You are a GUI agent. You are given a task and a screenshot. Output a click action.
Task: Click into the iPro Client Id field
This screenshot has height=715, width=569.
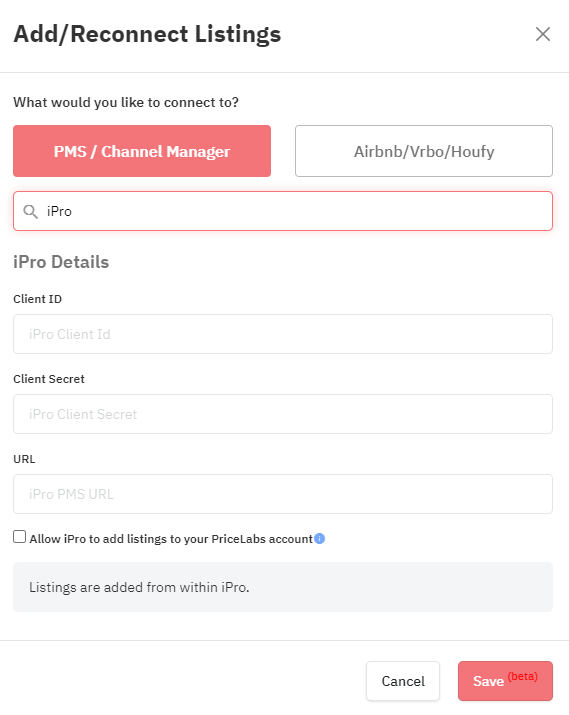point(283,334)
